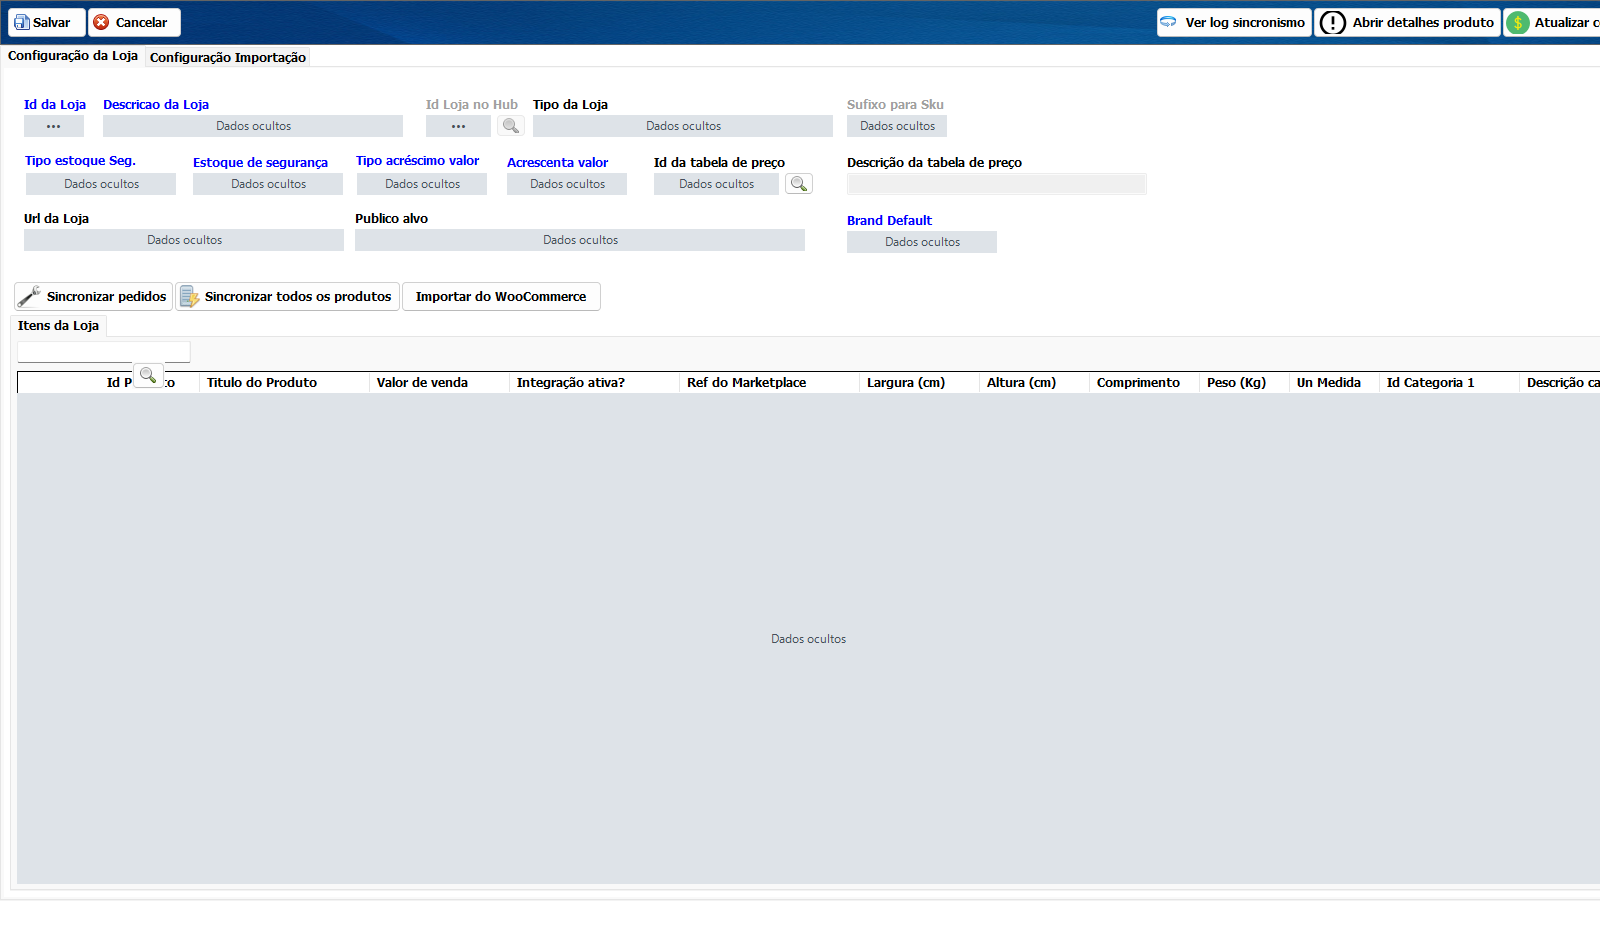The width and height of the screenshot is (1600, 950).
Task: Click the Cancelar button
Action: click(134, 22)
